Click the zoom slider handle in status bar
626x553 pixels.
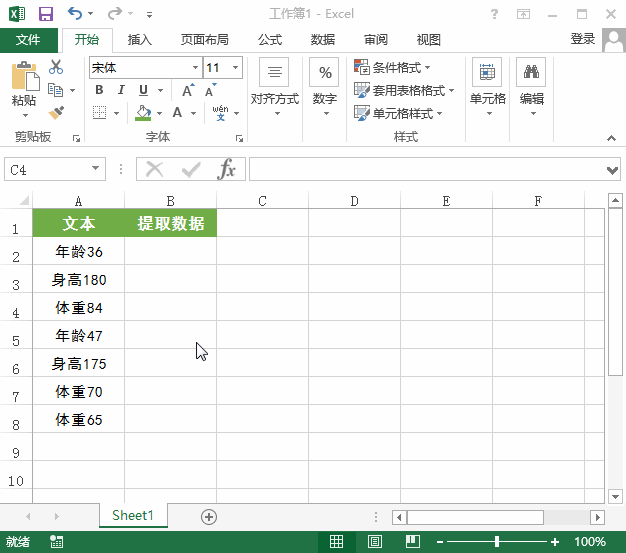click(x=497, y=542)
